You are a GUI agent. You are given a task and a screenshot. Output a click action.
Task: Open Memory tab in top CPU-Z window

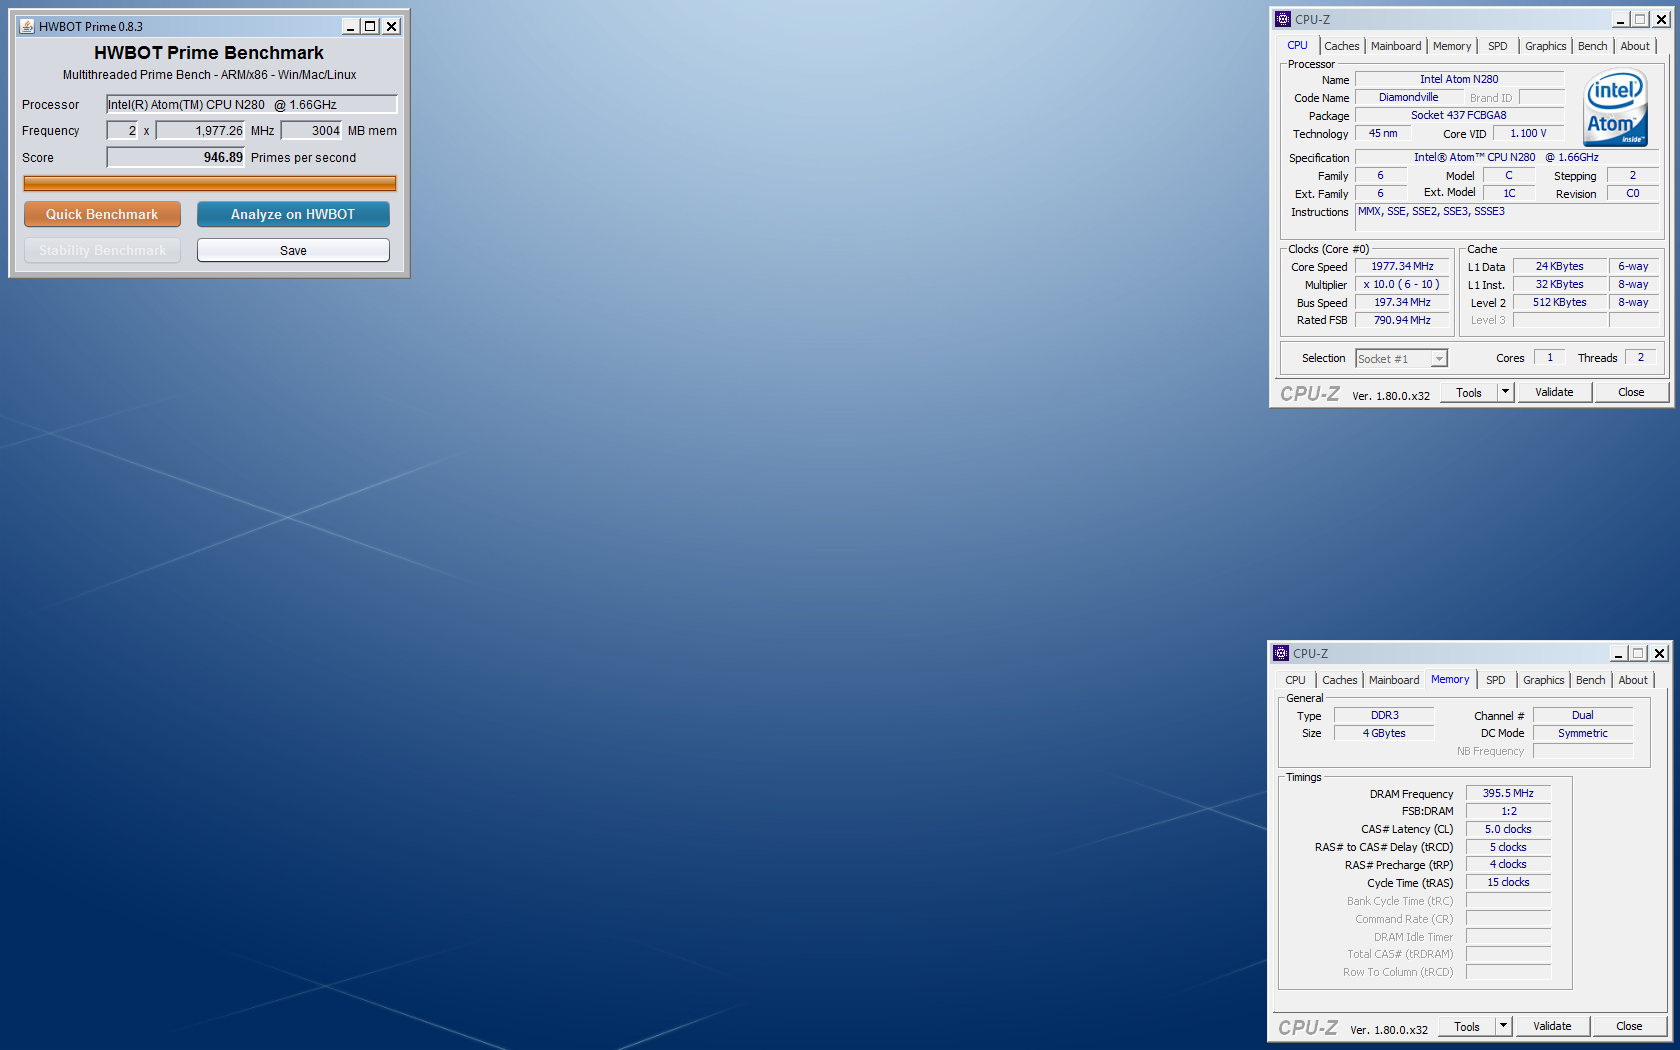(1452, 46)
